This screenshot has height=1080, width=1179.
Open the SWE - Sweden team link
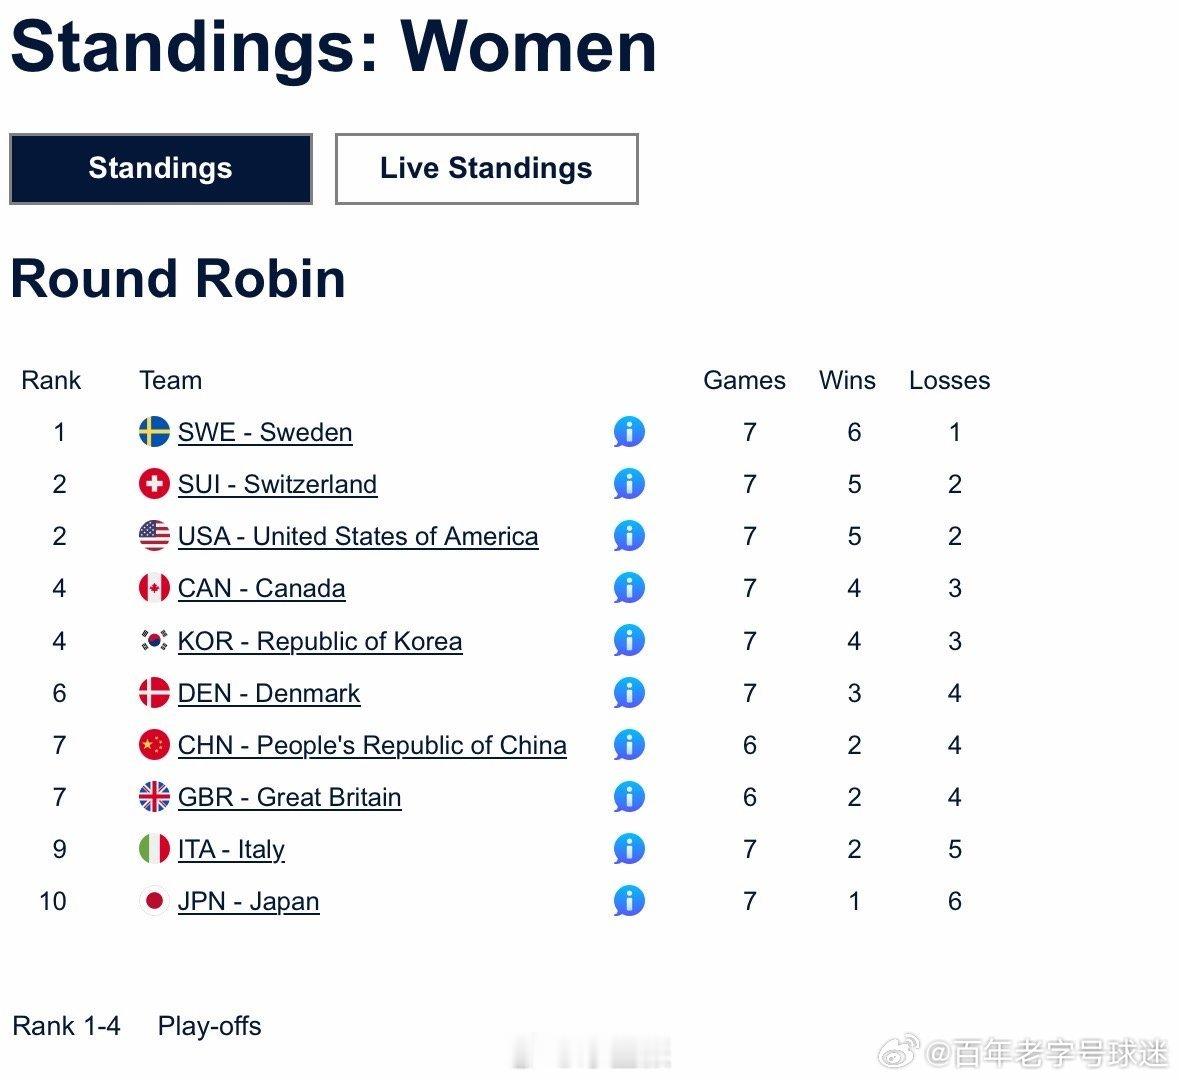(265, 432)
